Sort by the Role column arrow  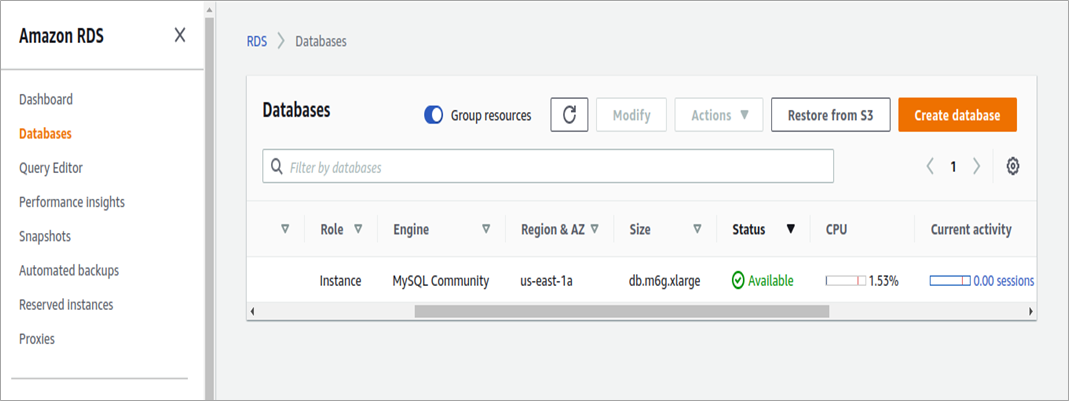pyautogui.click(x=358, y=229)
